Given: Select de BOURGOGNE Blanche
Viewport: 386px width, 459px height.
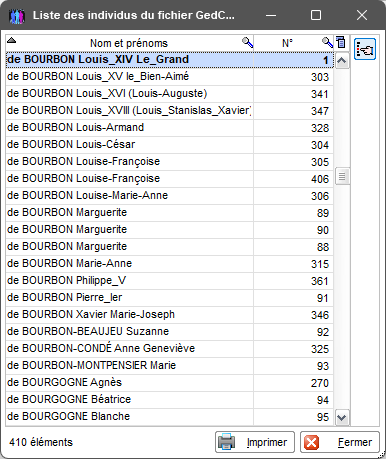Looking at the screenshot, I should pos(169,417).
